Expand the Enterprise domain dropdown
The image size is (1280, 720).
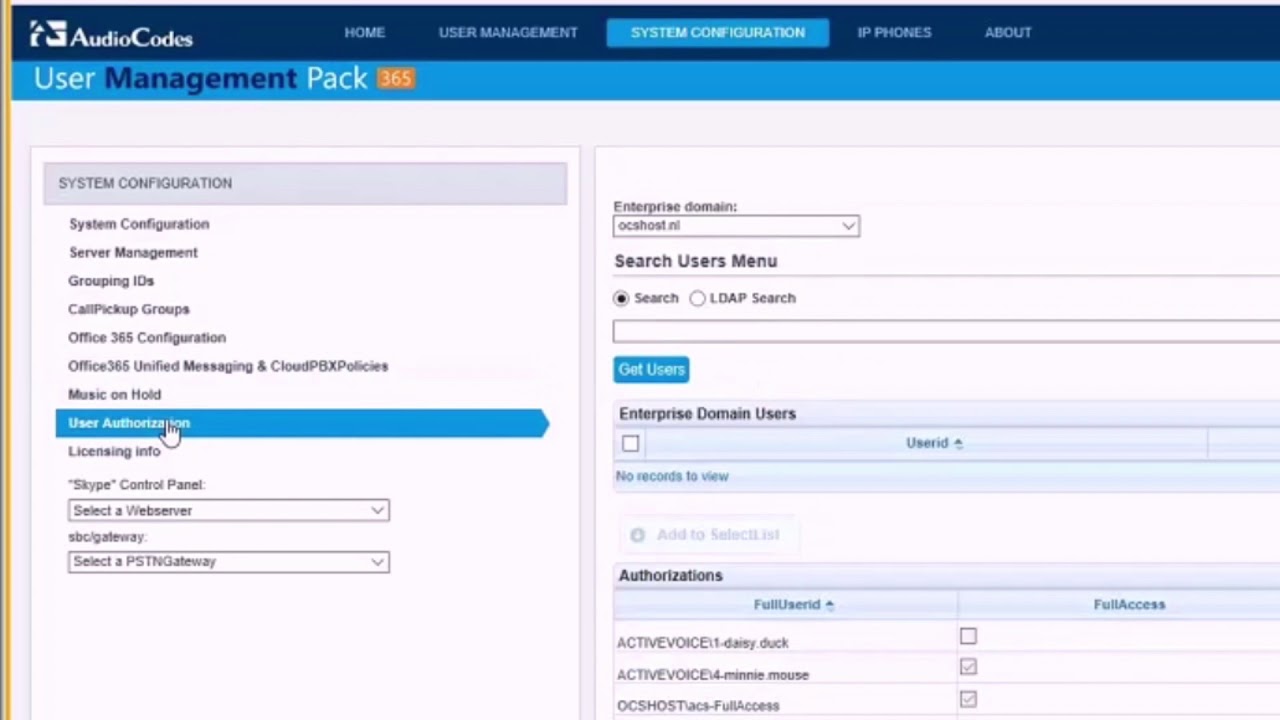(736, 226)
